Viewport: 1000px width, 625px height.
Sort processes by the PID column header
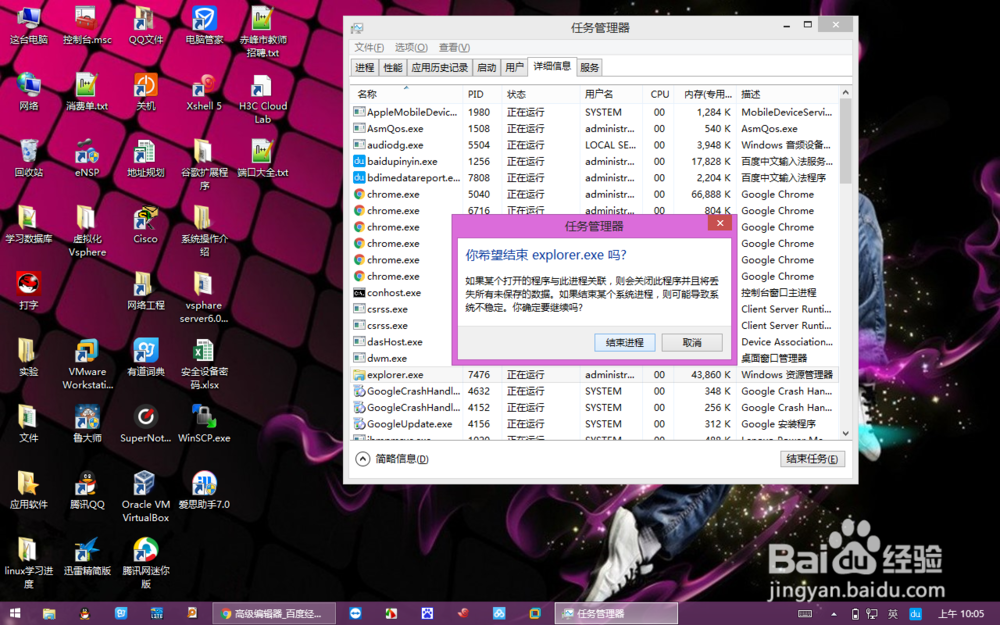click(482, 94)
